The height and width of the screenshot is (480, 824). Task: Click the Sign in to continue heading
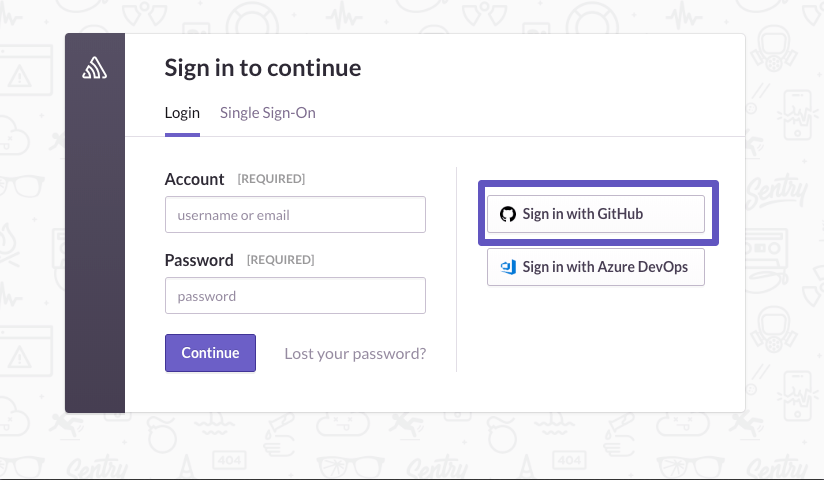(263, 68)
